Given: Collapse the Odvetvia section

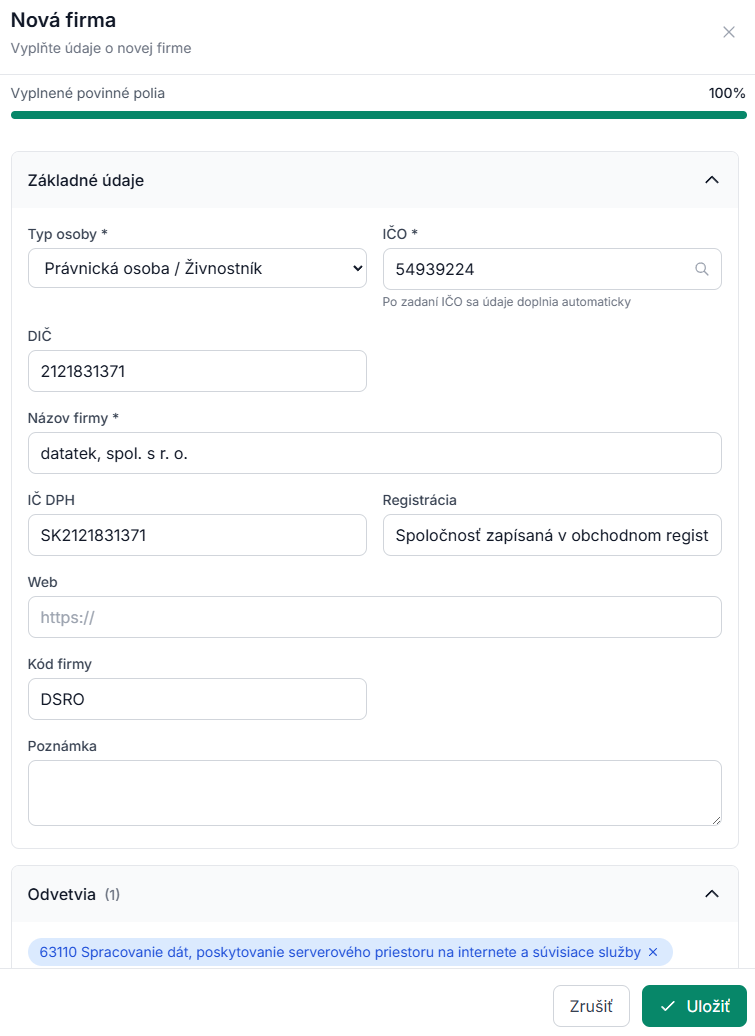Looking at the screenshot, I should coord(711,894).
